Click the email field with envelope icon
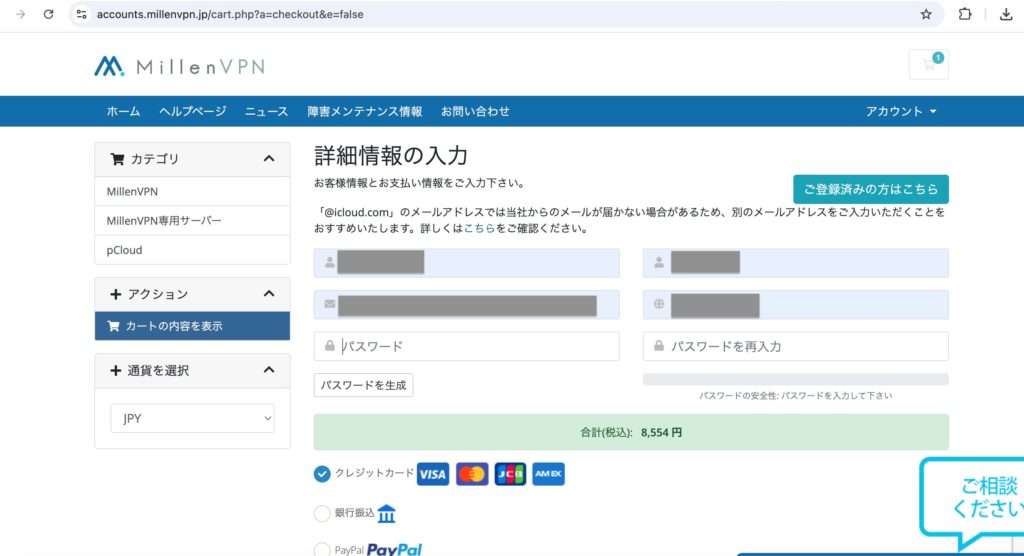This screenshot has width=1024, height=556. click(466, 304)
